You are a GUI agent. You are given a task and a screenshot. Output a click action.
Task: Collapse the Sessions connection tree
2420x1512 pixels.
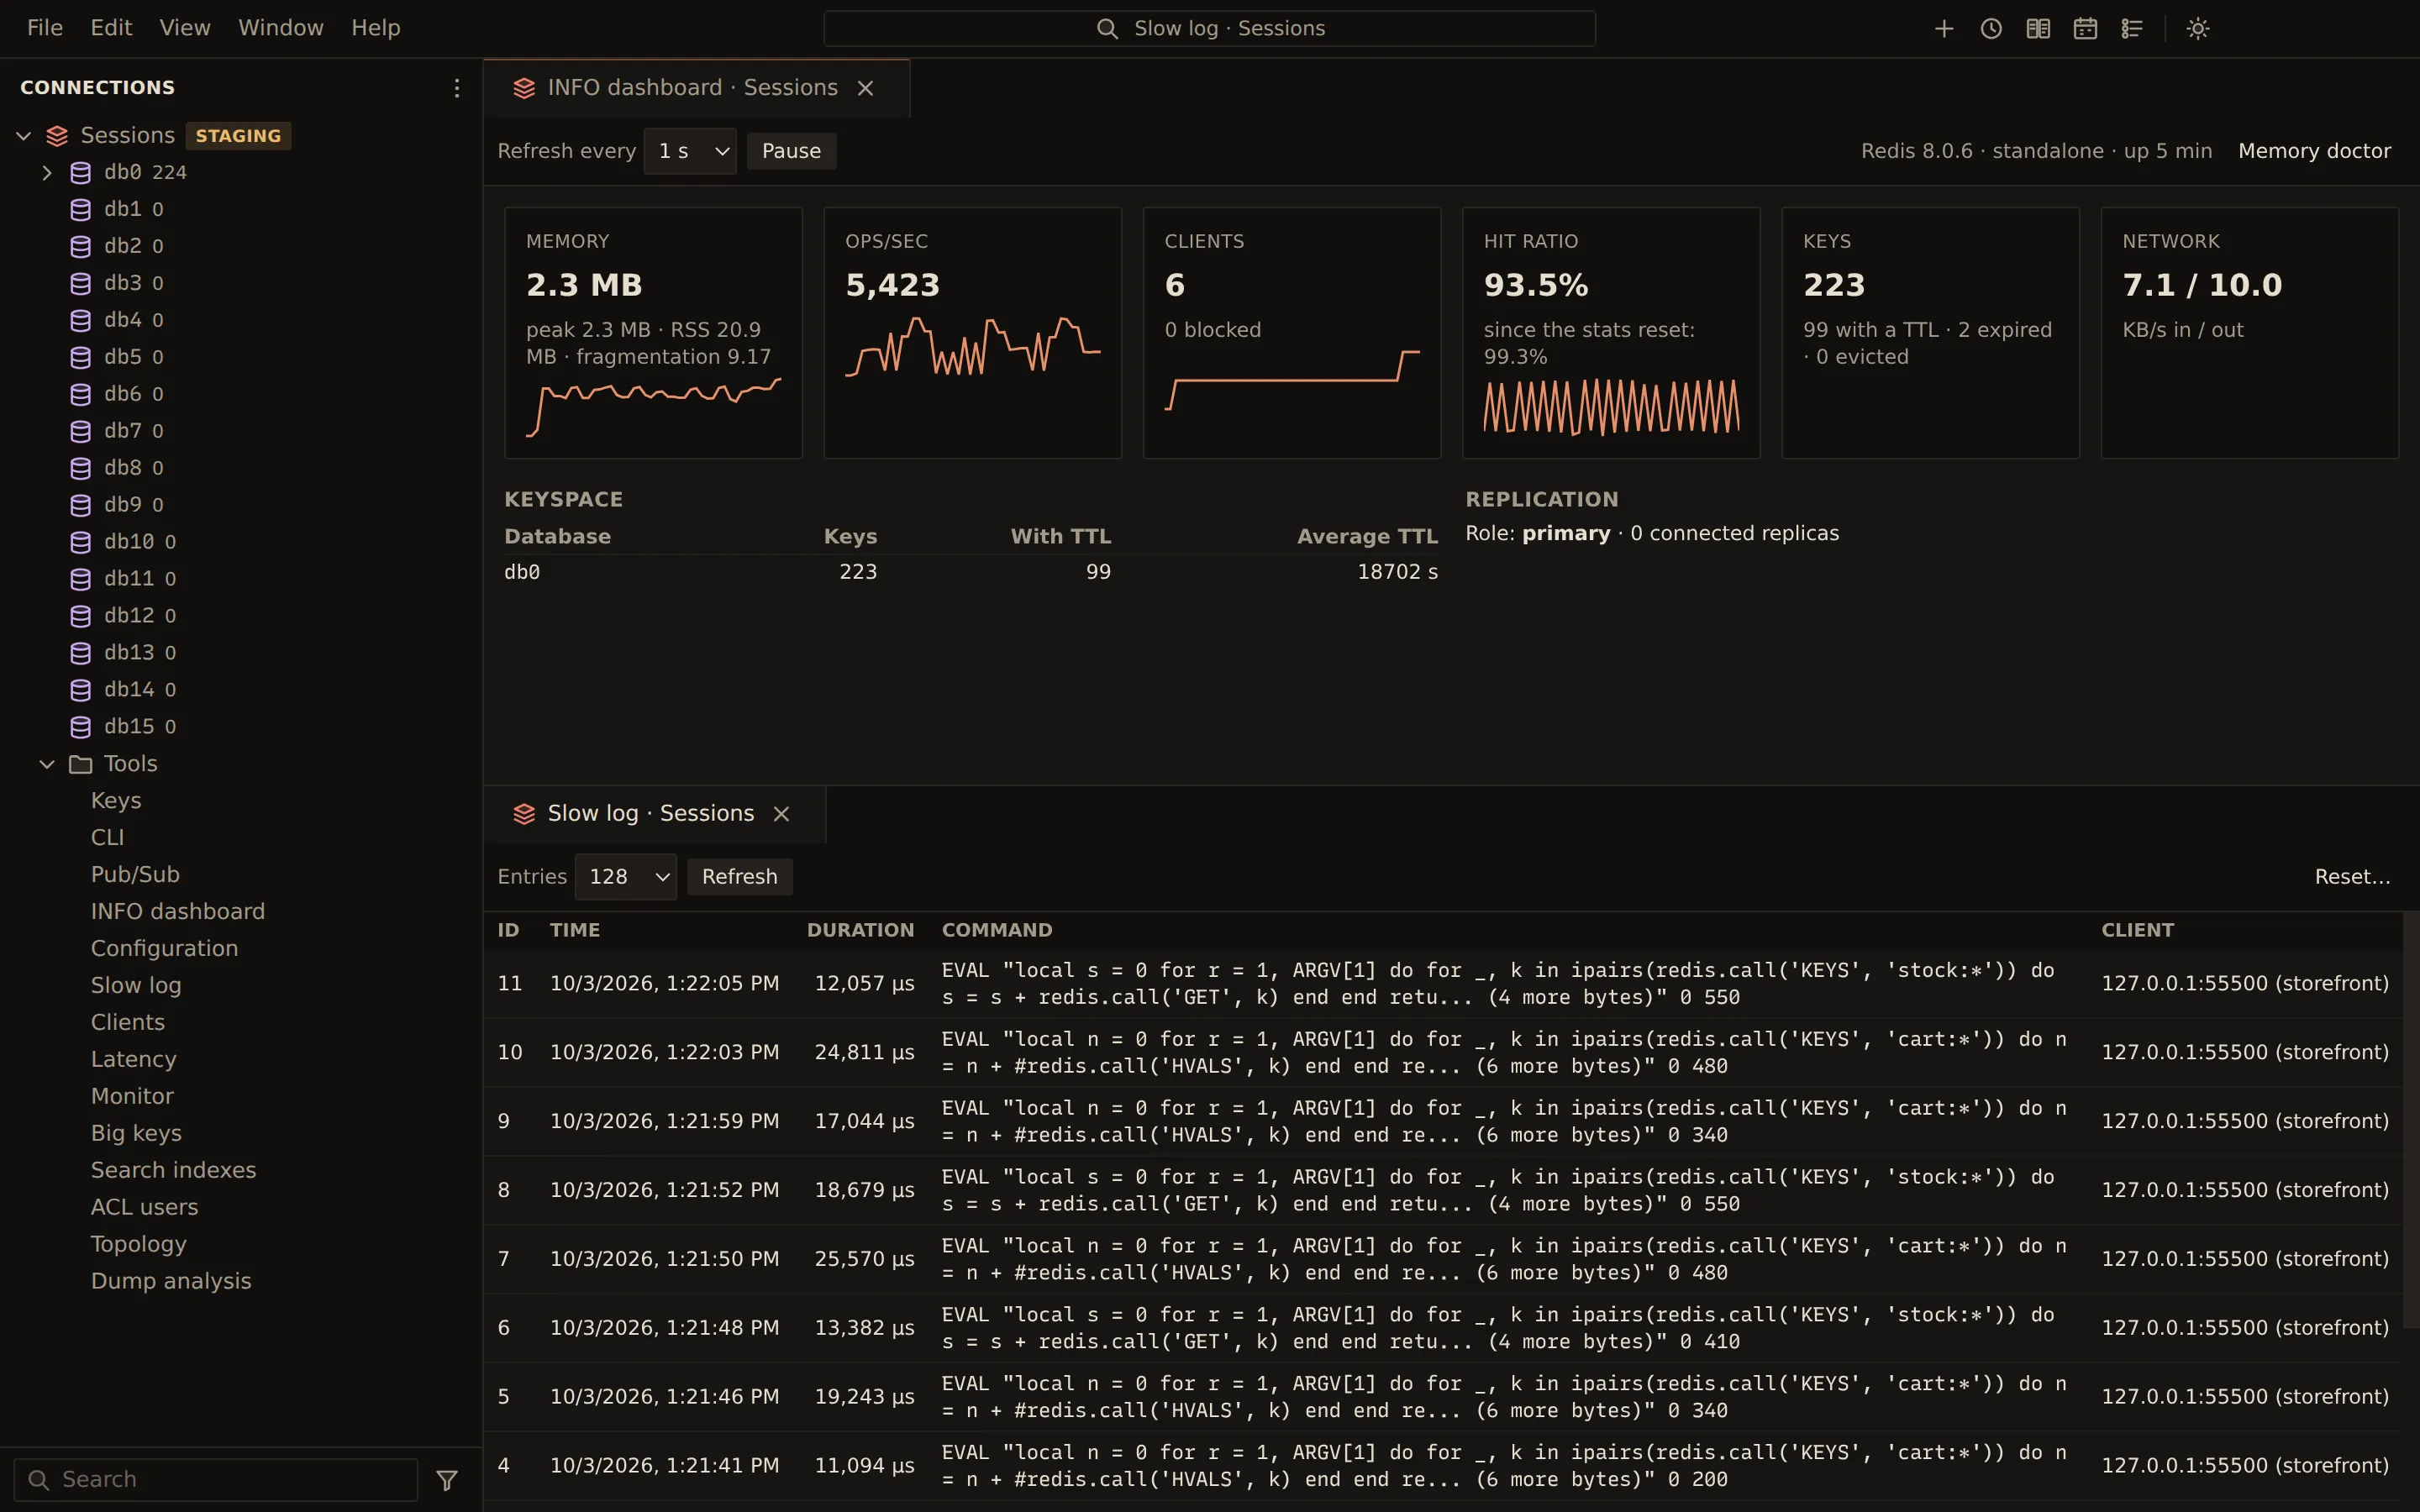click(x=24, y=135)
